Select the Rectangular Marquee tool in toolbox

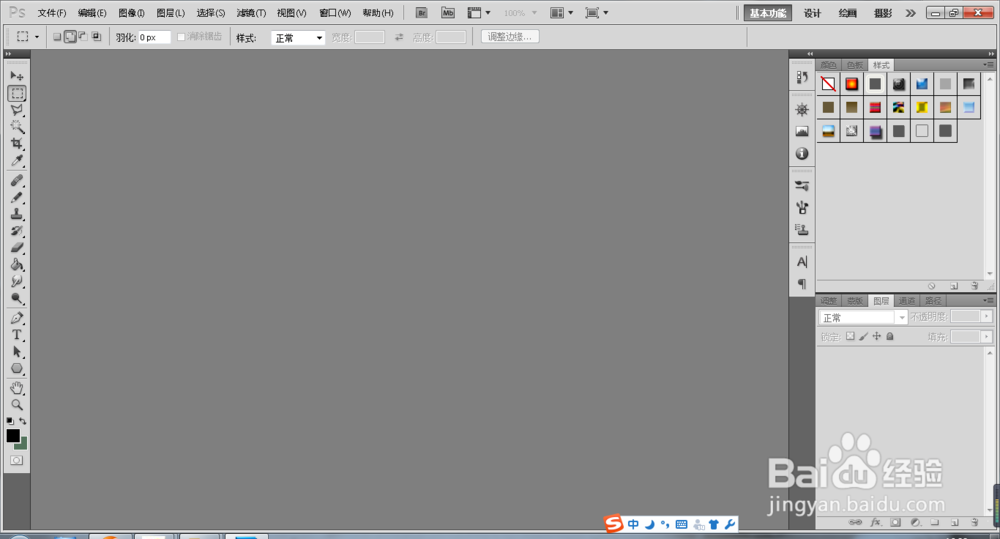tap(17, 93)
